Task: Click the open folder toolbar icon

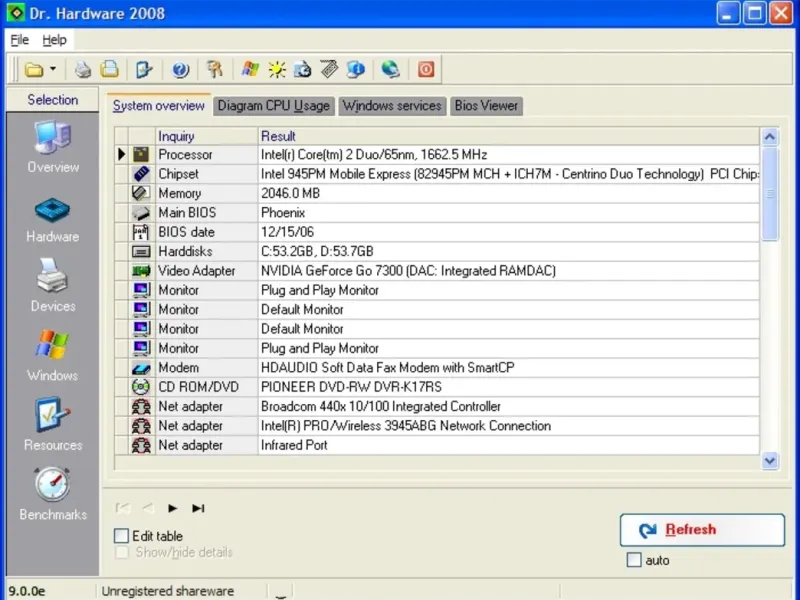Action: (x=34, y=69)
